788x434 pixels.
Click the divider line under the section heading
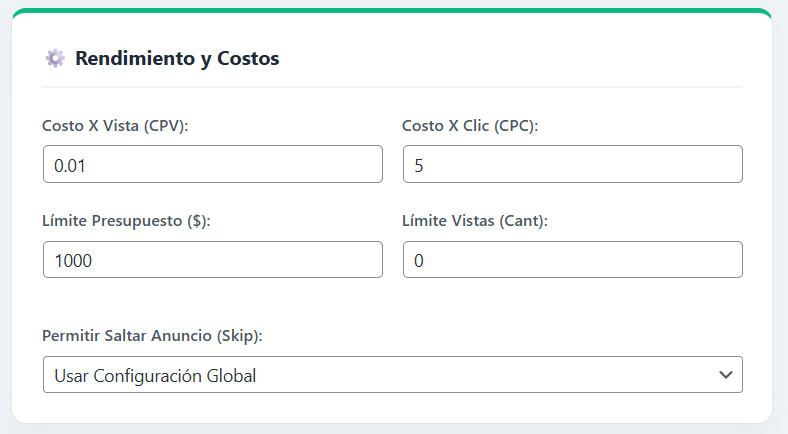392,87
